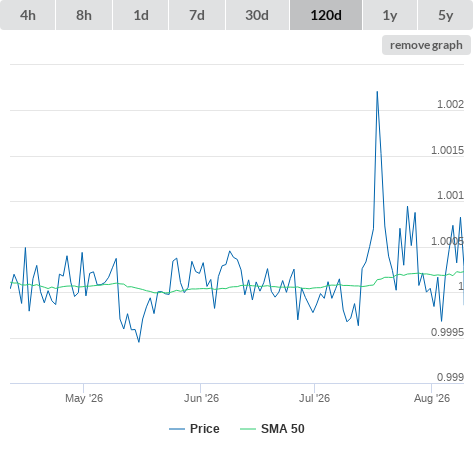
Task: Click the blue Price legend line marker
Action: (177, 429)
